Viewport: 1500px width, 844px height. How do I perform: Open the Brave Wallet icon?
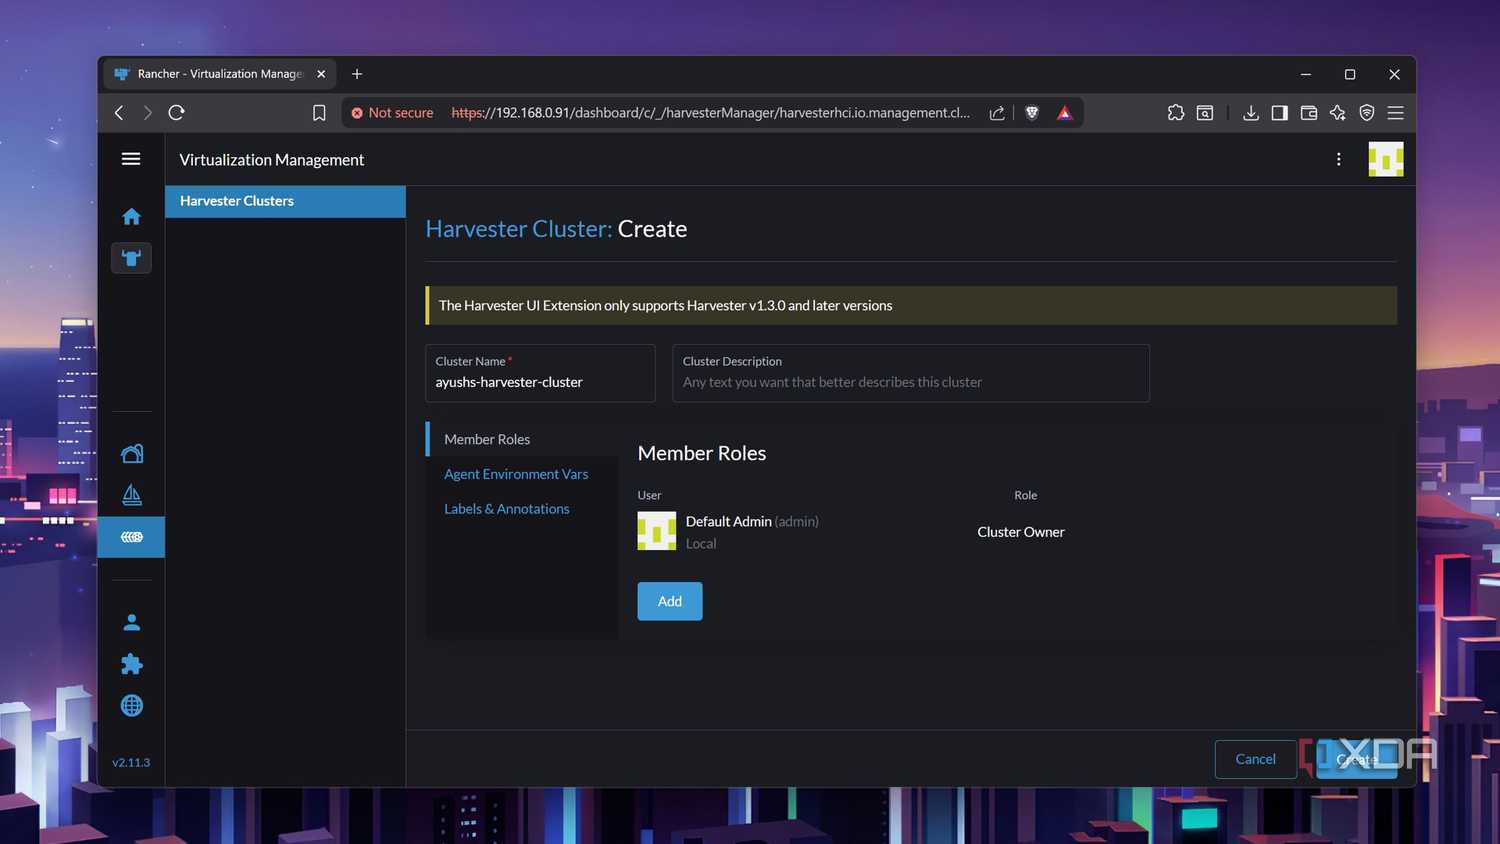point(1309,113)
